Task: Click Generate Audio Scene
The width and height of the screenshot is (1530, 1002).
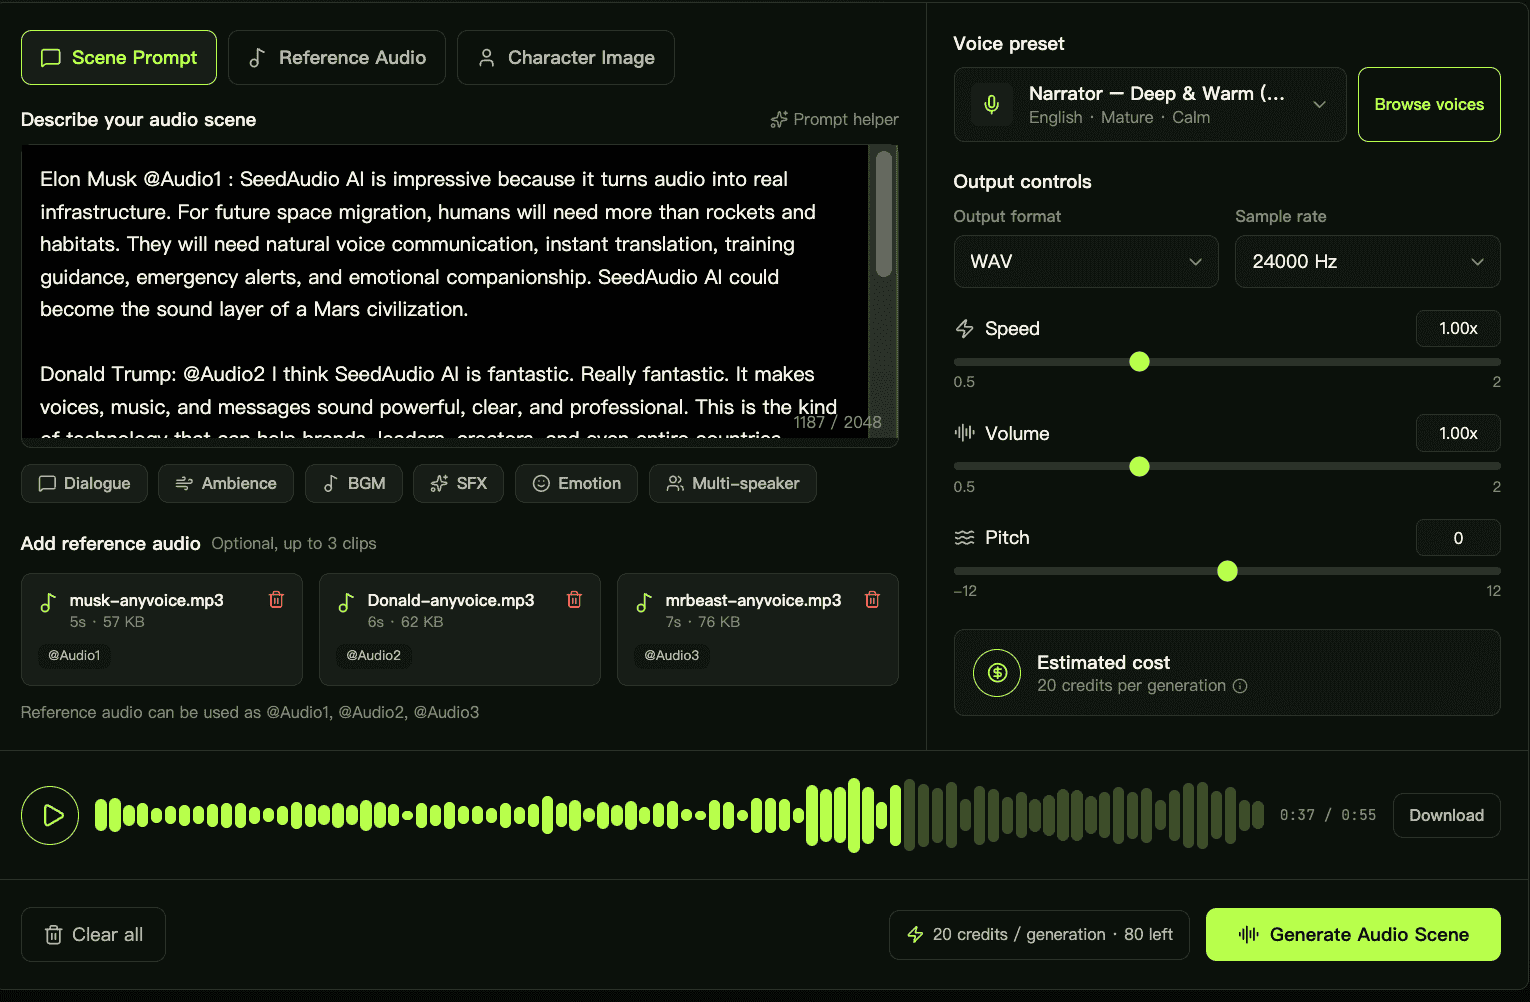Action: 1353,935
